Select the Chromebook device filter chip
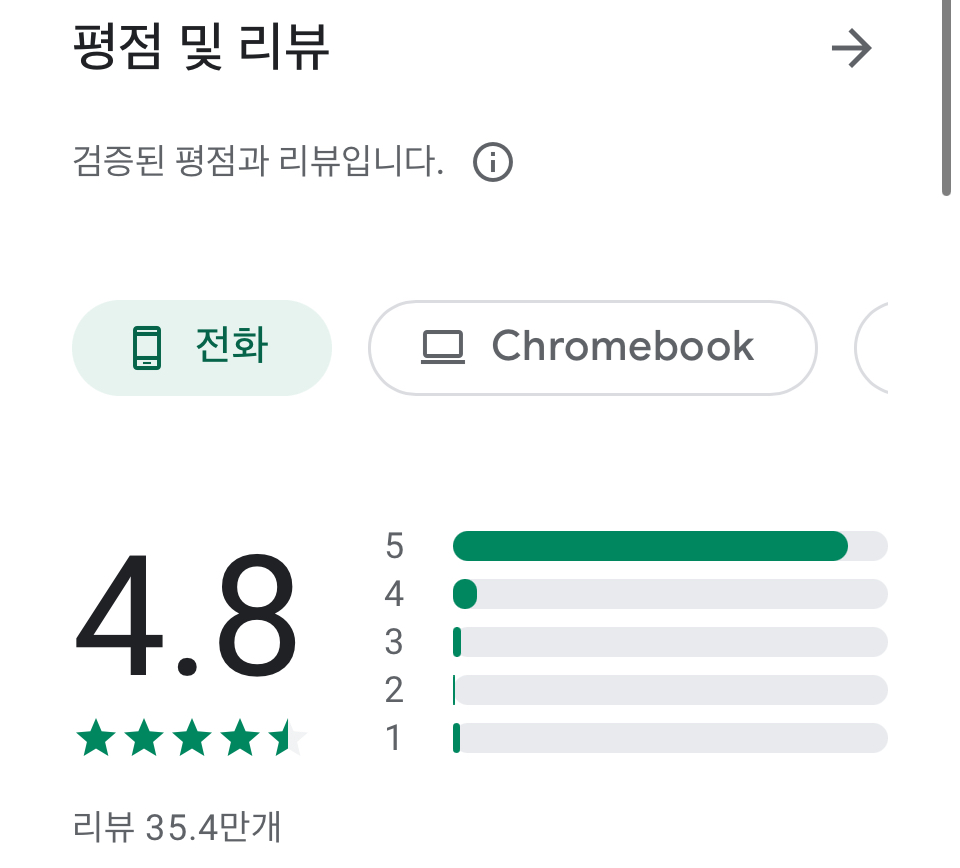960x868 pixels. [x=593, y=348]
